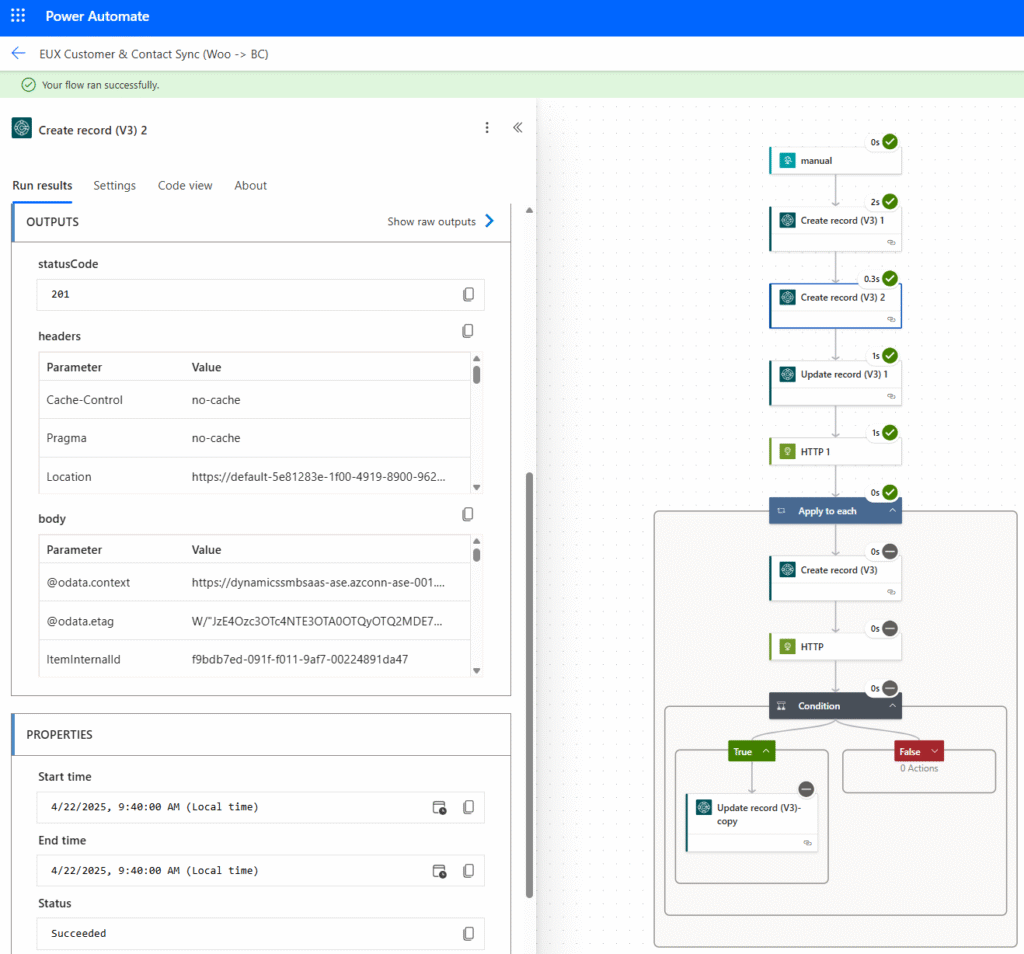Screen dimensions: 1024x954
Task: Click the End time calendar clock icon
Action: tap(440, 871)
